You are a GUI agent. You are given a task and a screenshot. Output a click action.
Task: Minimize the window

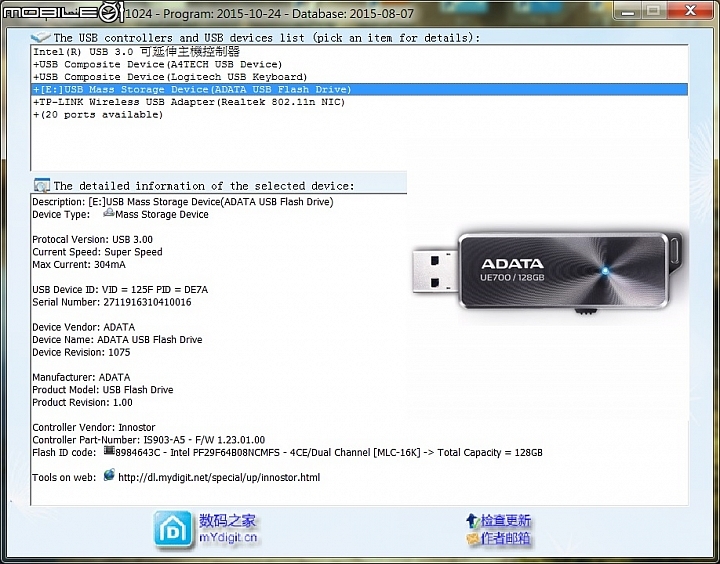pyautogui.click(x=628, y=11)
